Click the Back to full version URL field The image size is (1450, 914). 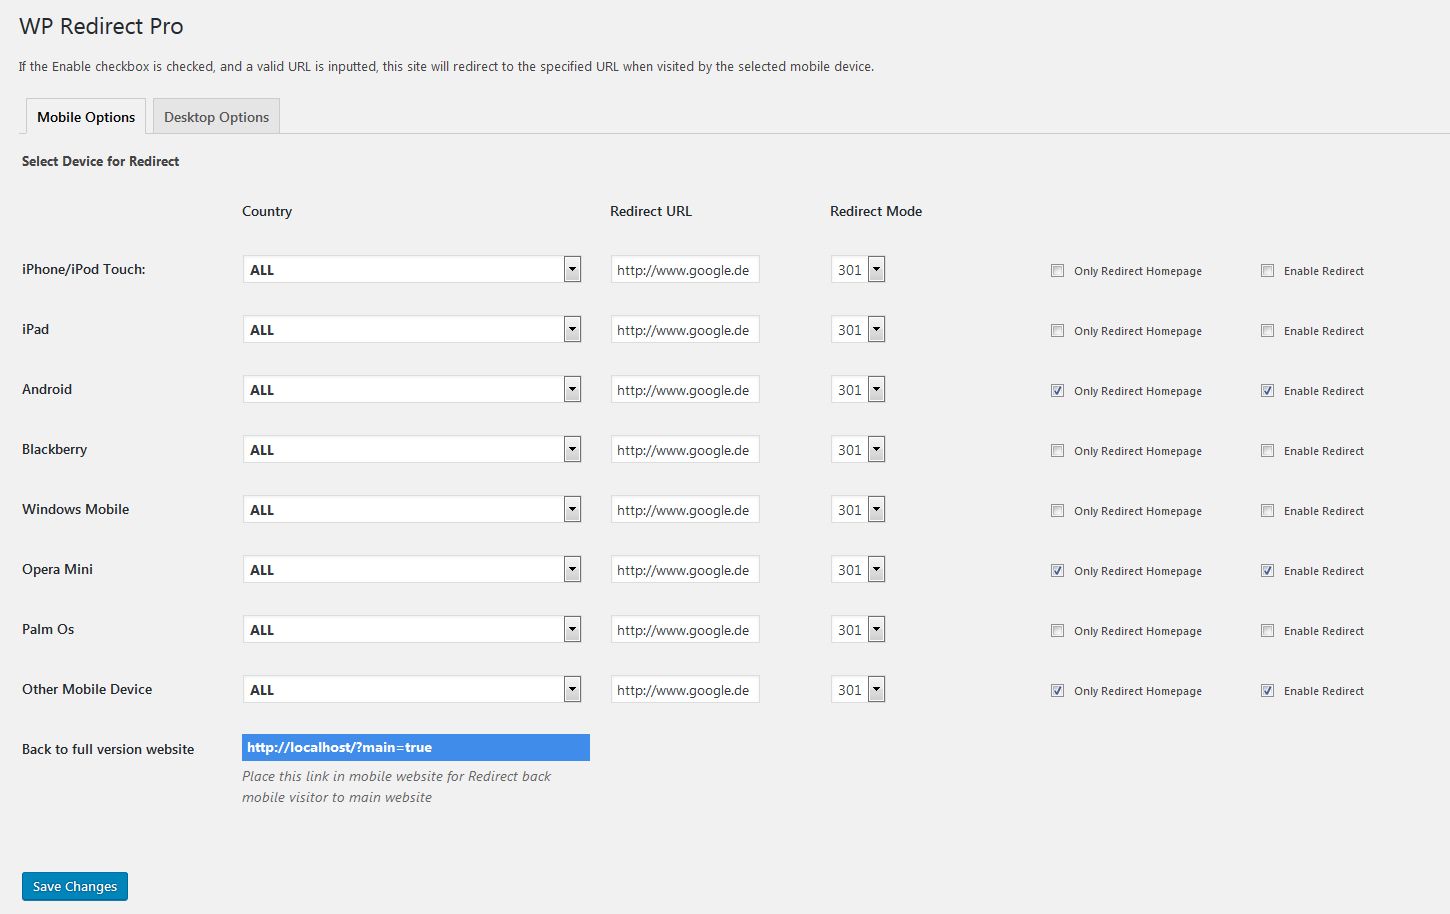click(415, 747)
